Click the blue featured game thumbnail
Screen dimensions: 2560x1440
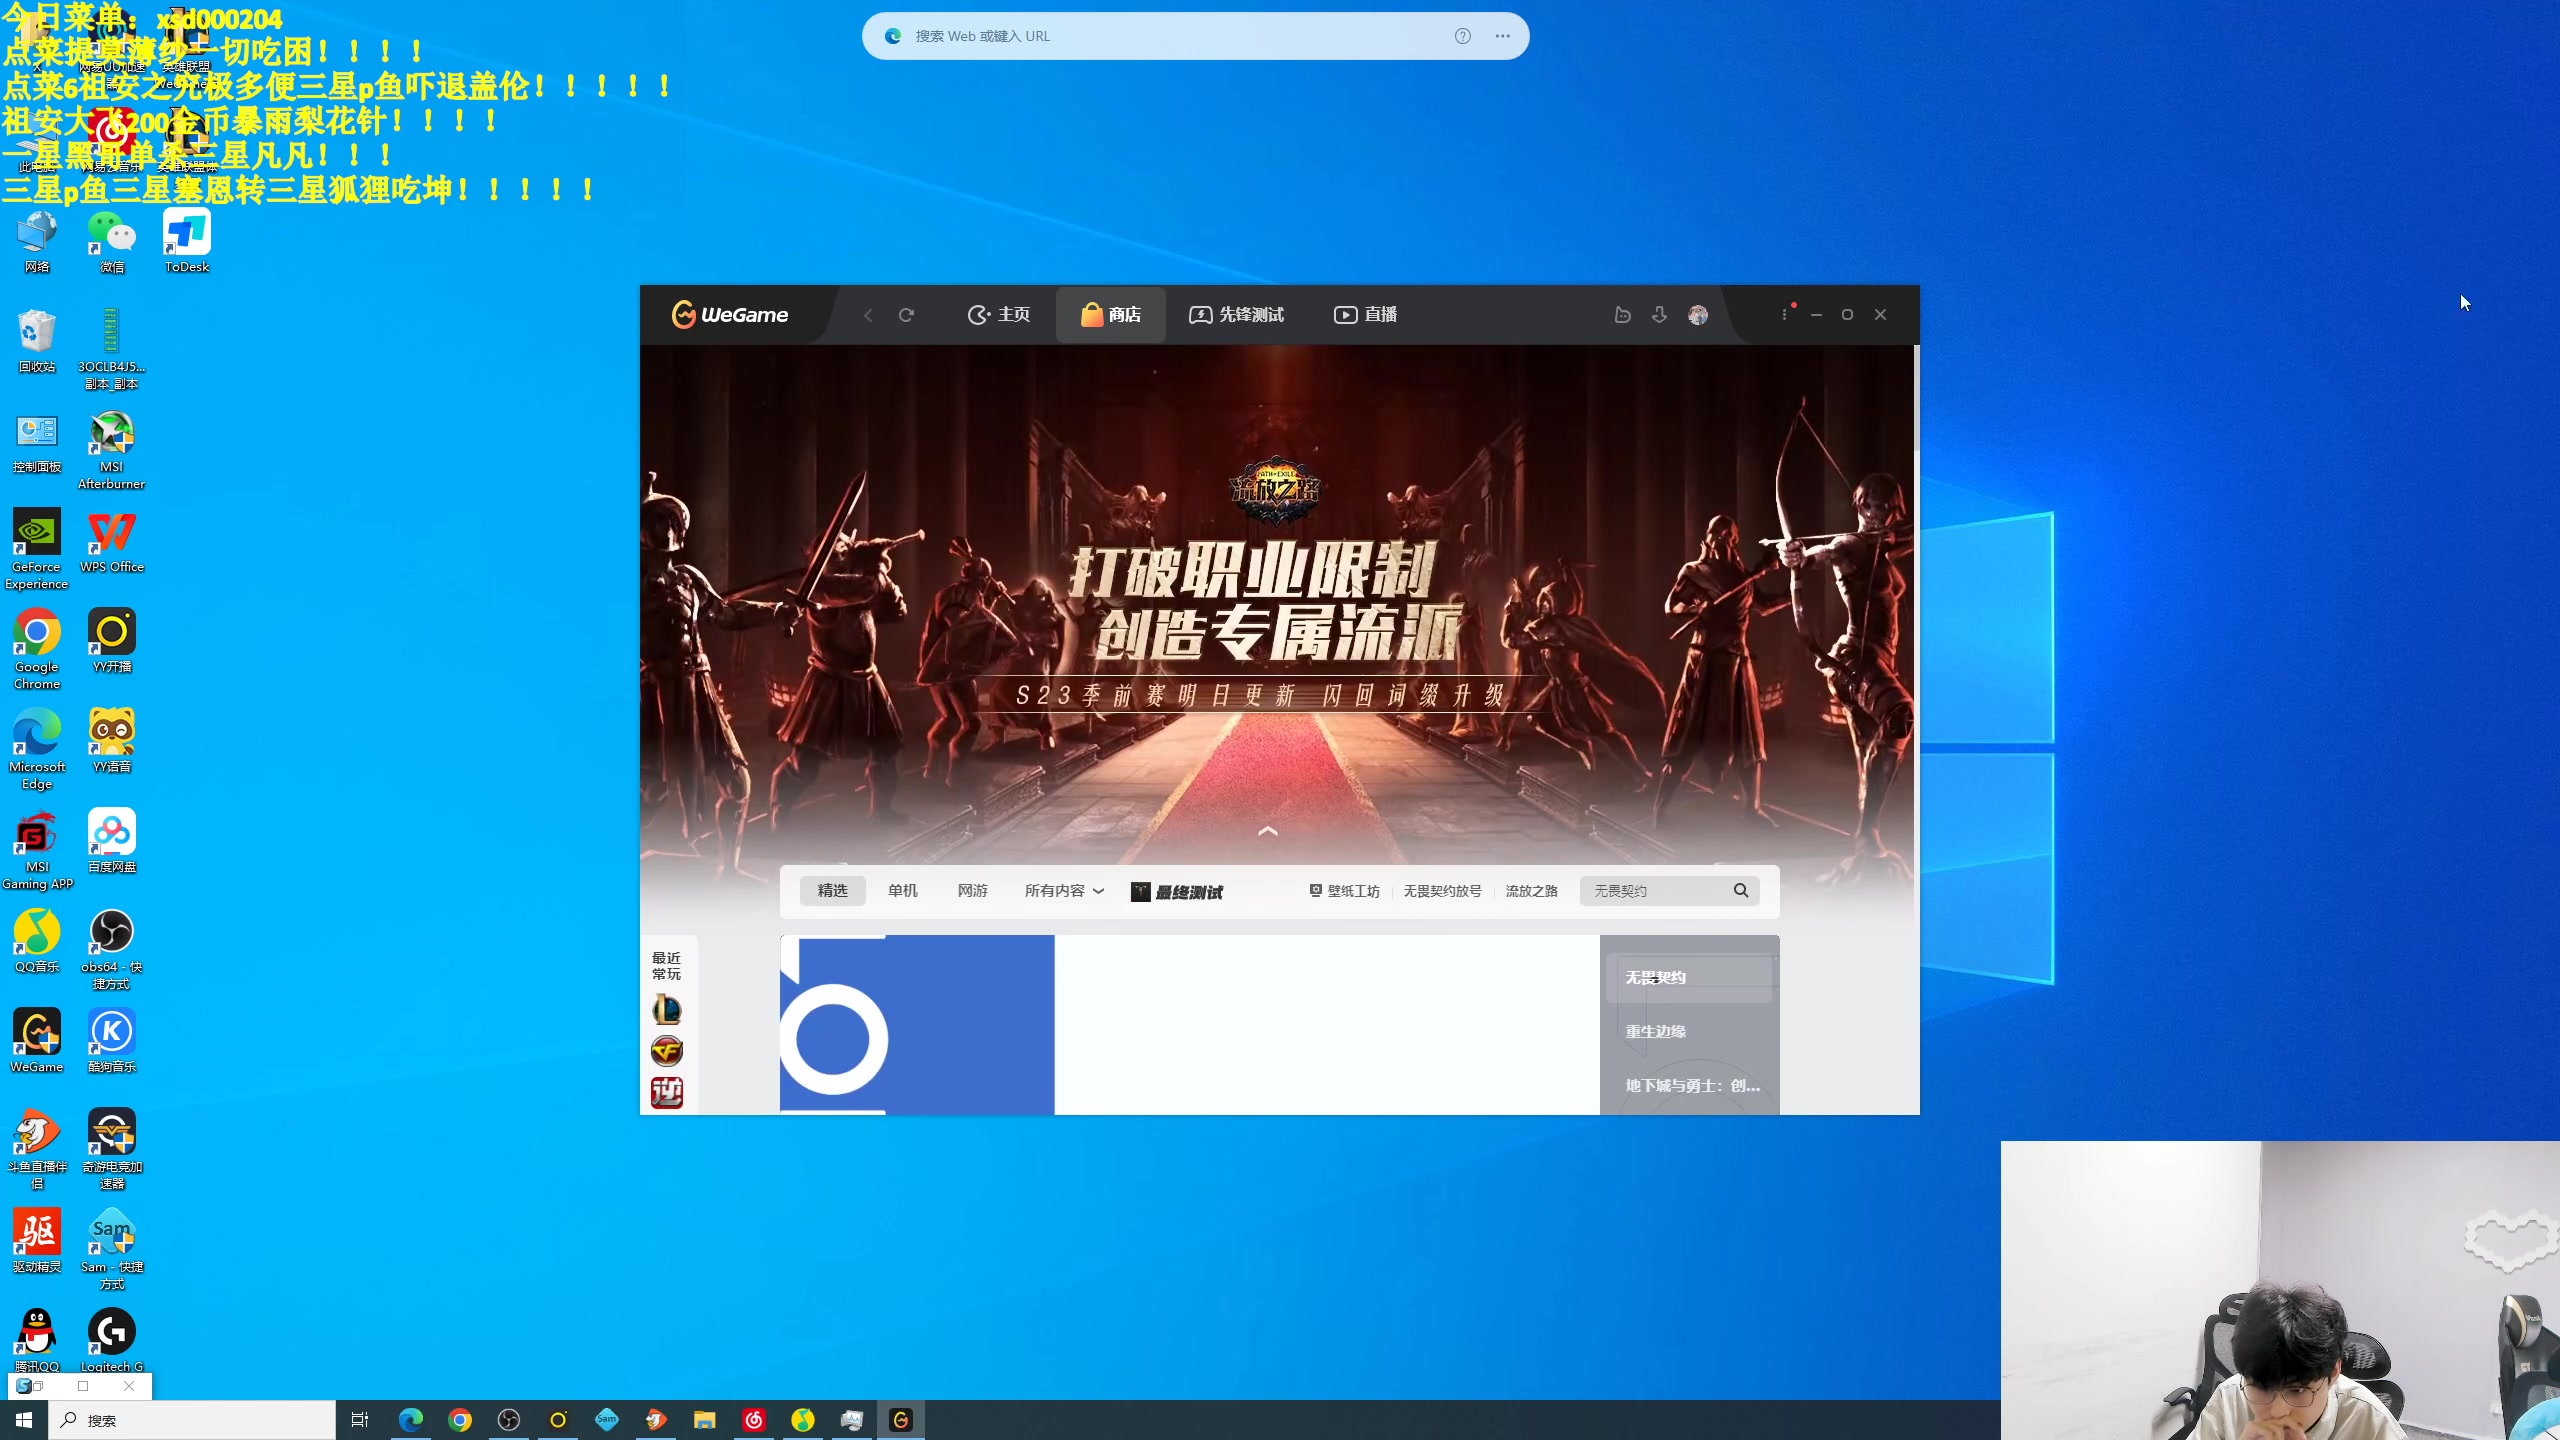coord(917,1024)
